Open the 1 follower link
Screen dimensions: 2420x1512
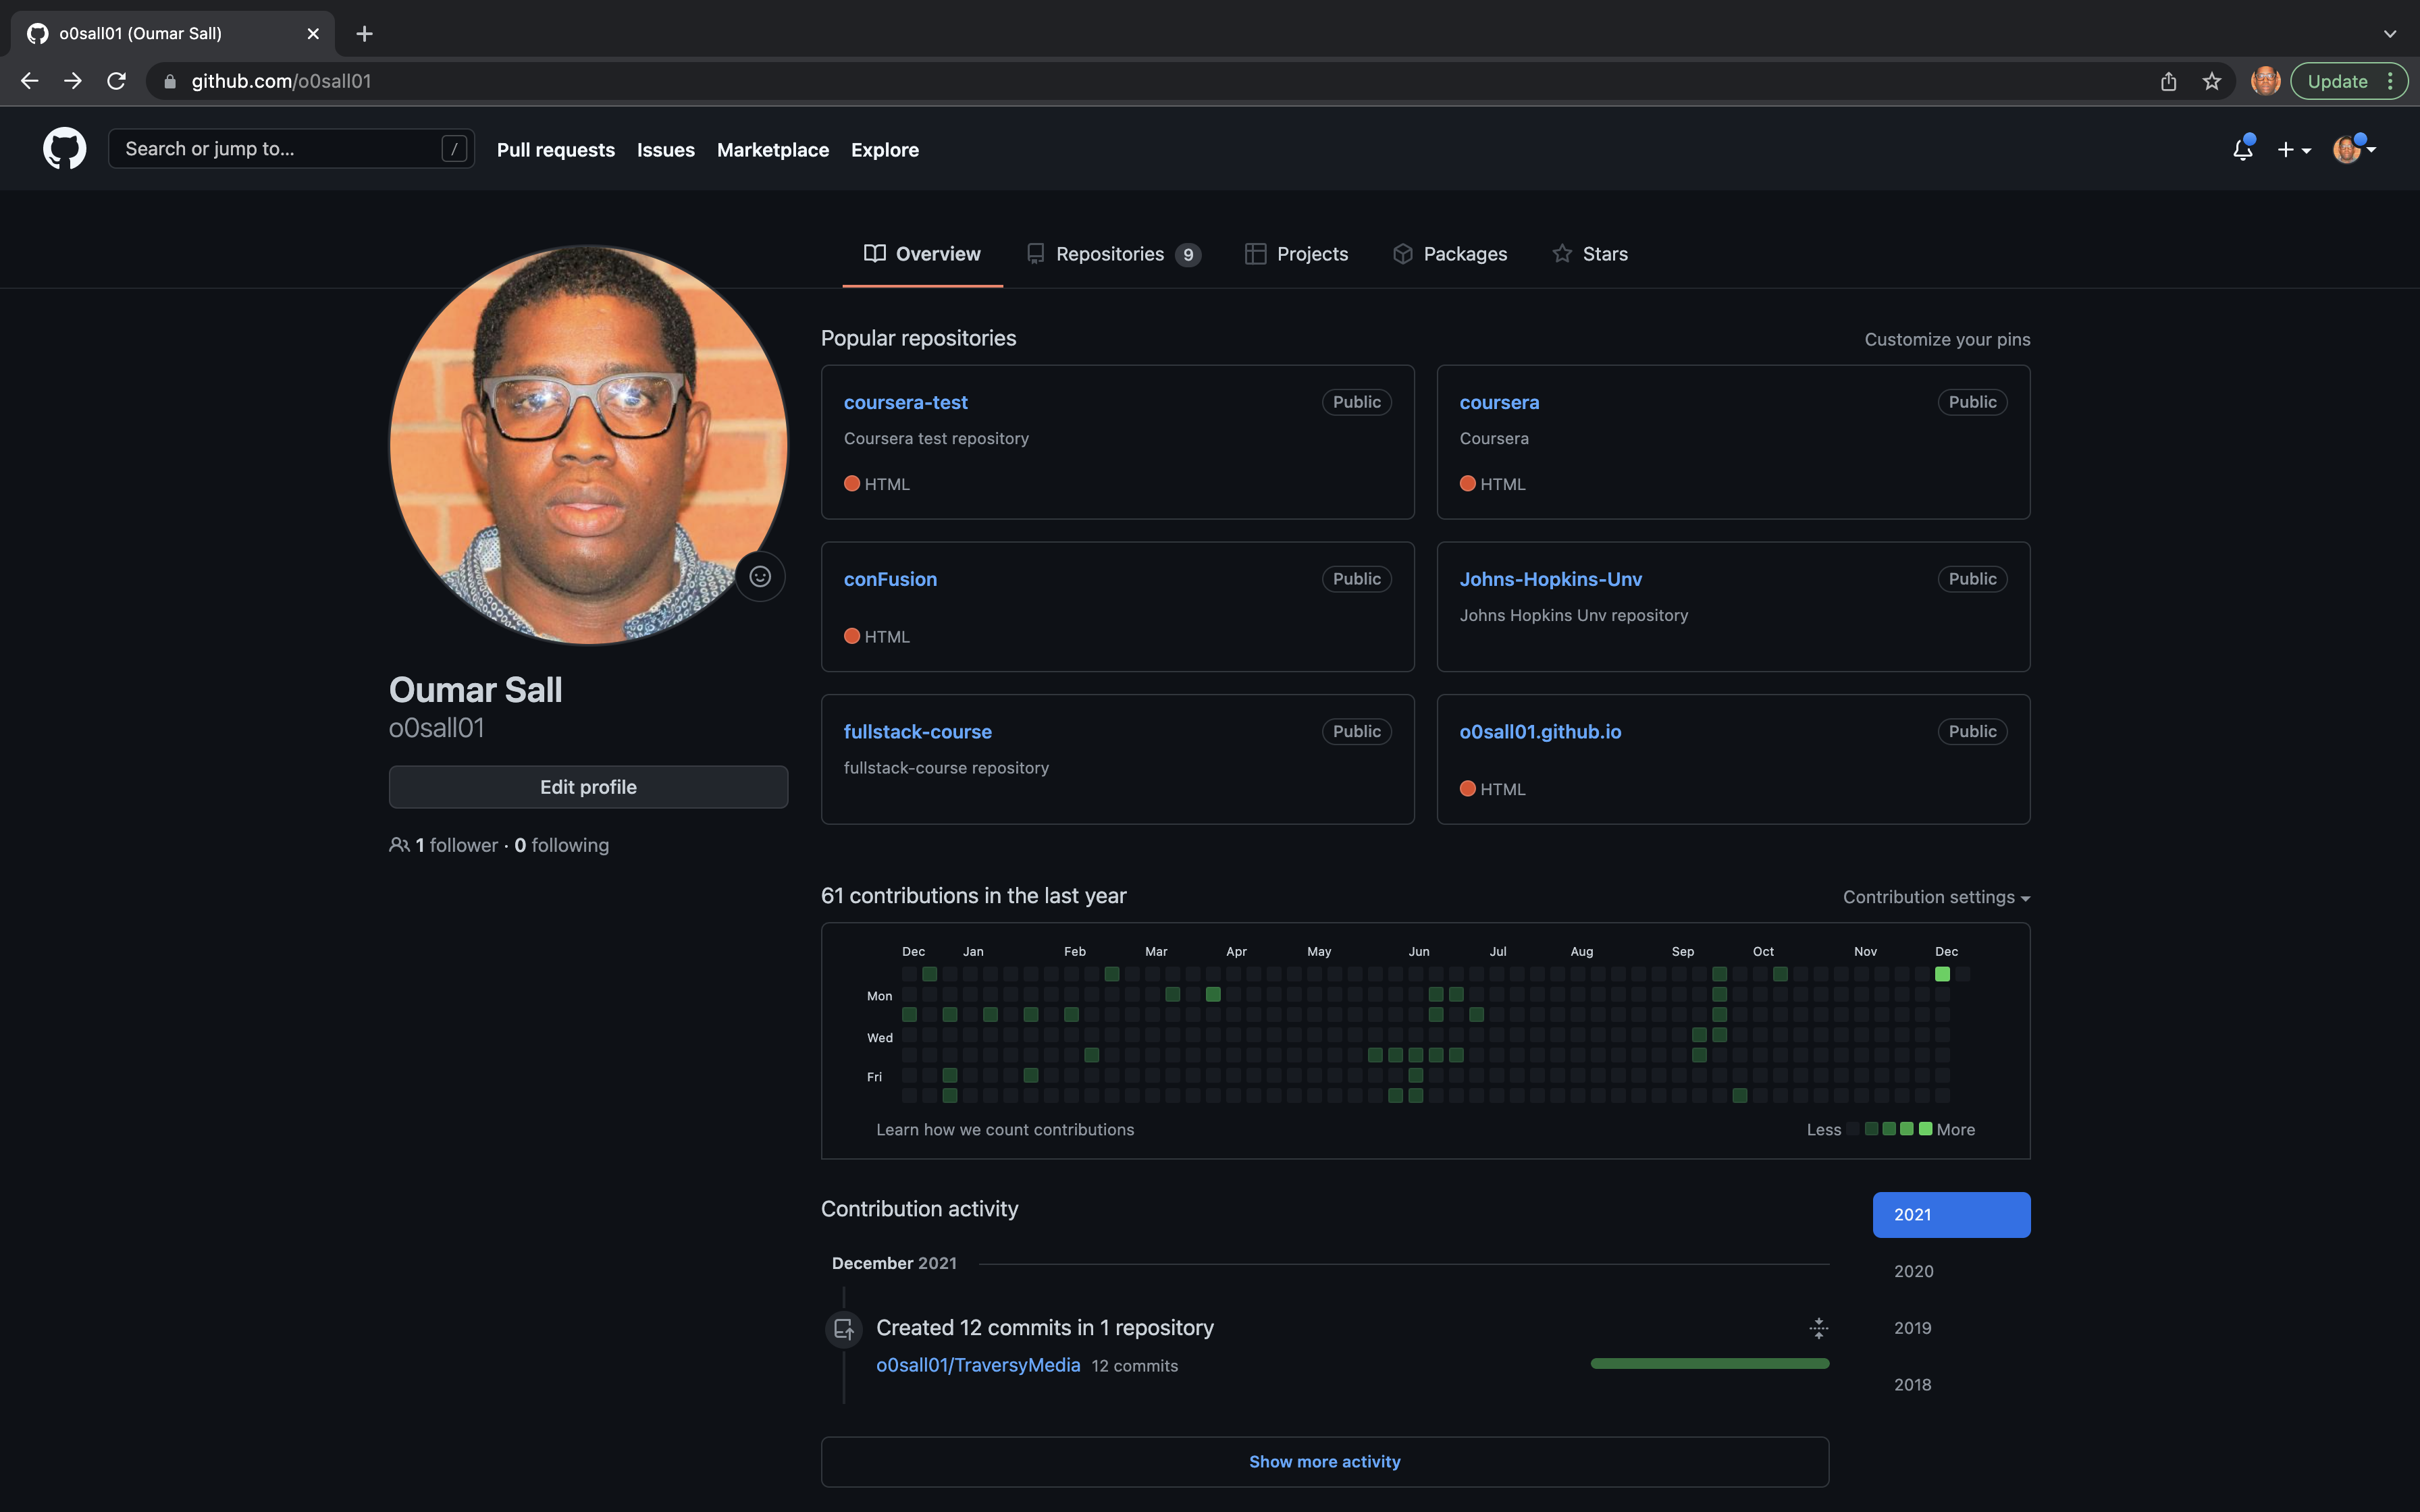pos(456,845)
